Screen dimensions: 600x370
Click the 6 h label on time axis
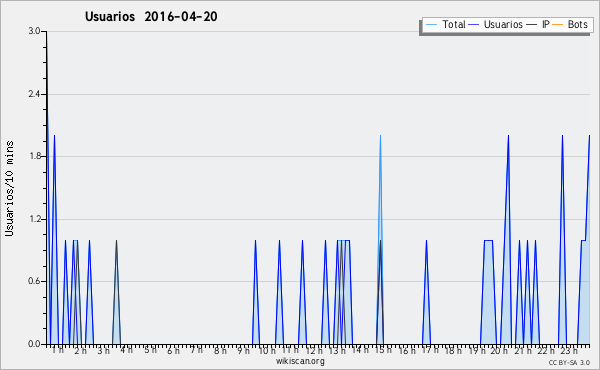[x=173, y=350]
